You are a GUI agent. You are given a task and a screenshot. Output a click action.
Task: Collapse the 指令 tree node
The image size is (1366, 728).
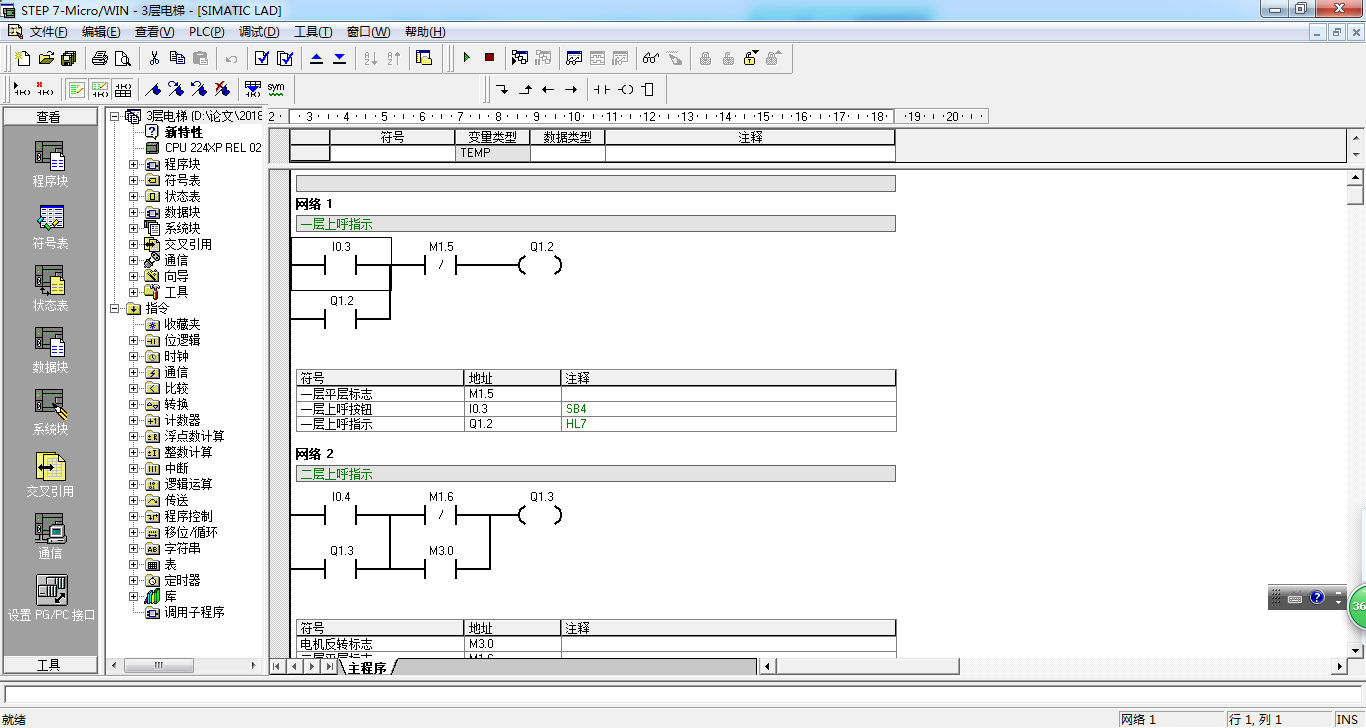coord(115,308)
